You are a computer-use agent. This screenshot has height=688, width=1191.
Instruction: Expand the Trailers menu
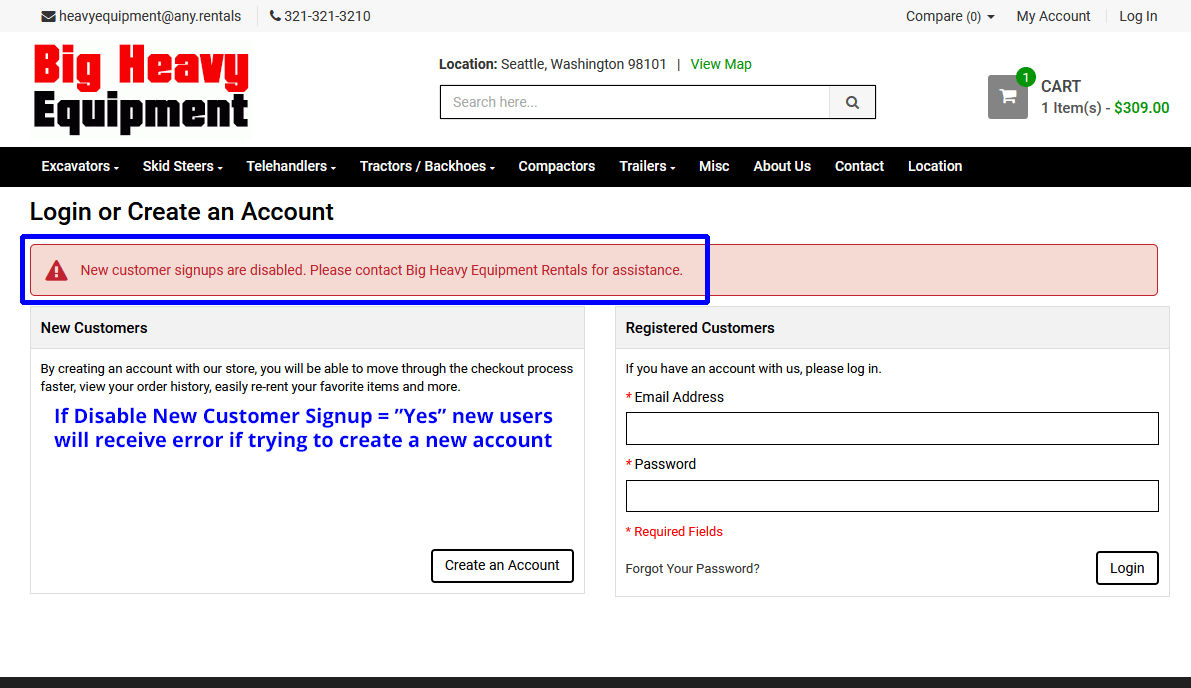point(647,166)
